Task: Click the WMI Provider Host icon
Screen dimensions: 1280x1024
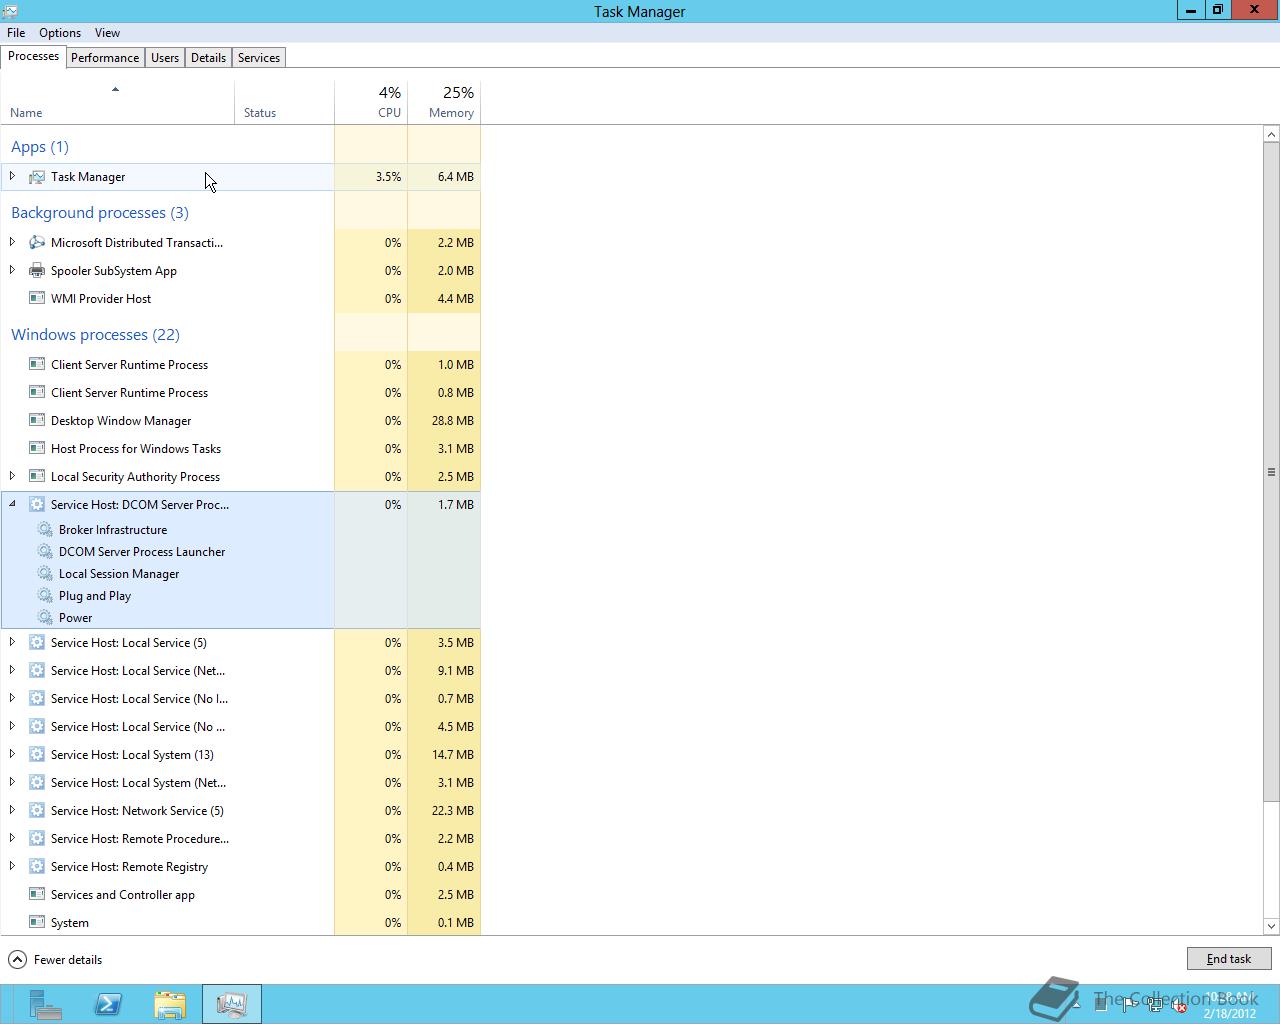Action: point(37,299)
